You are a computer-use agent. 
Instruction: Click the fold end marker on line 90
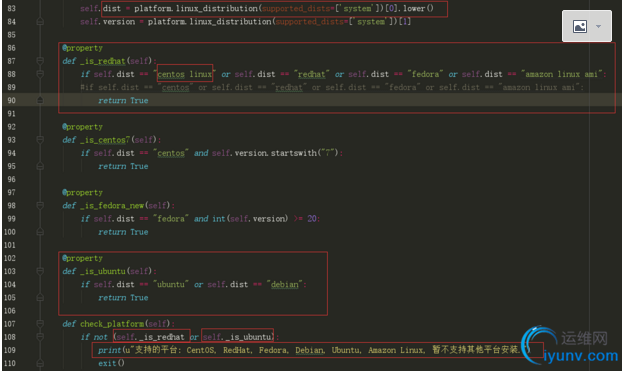coord(40,100)
